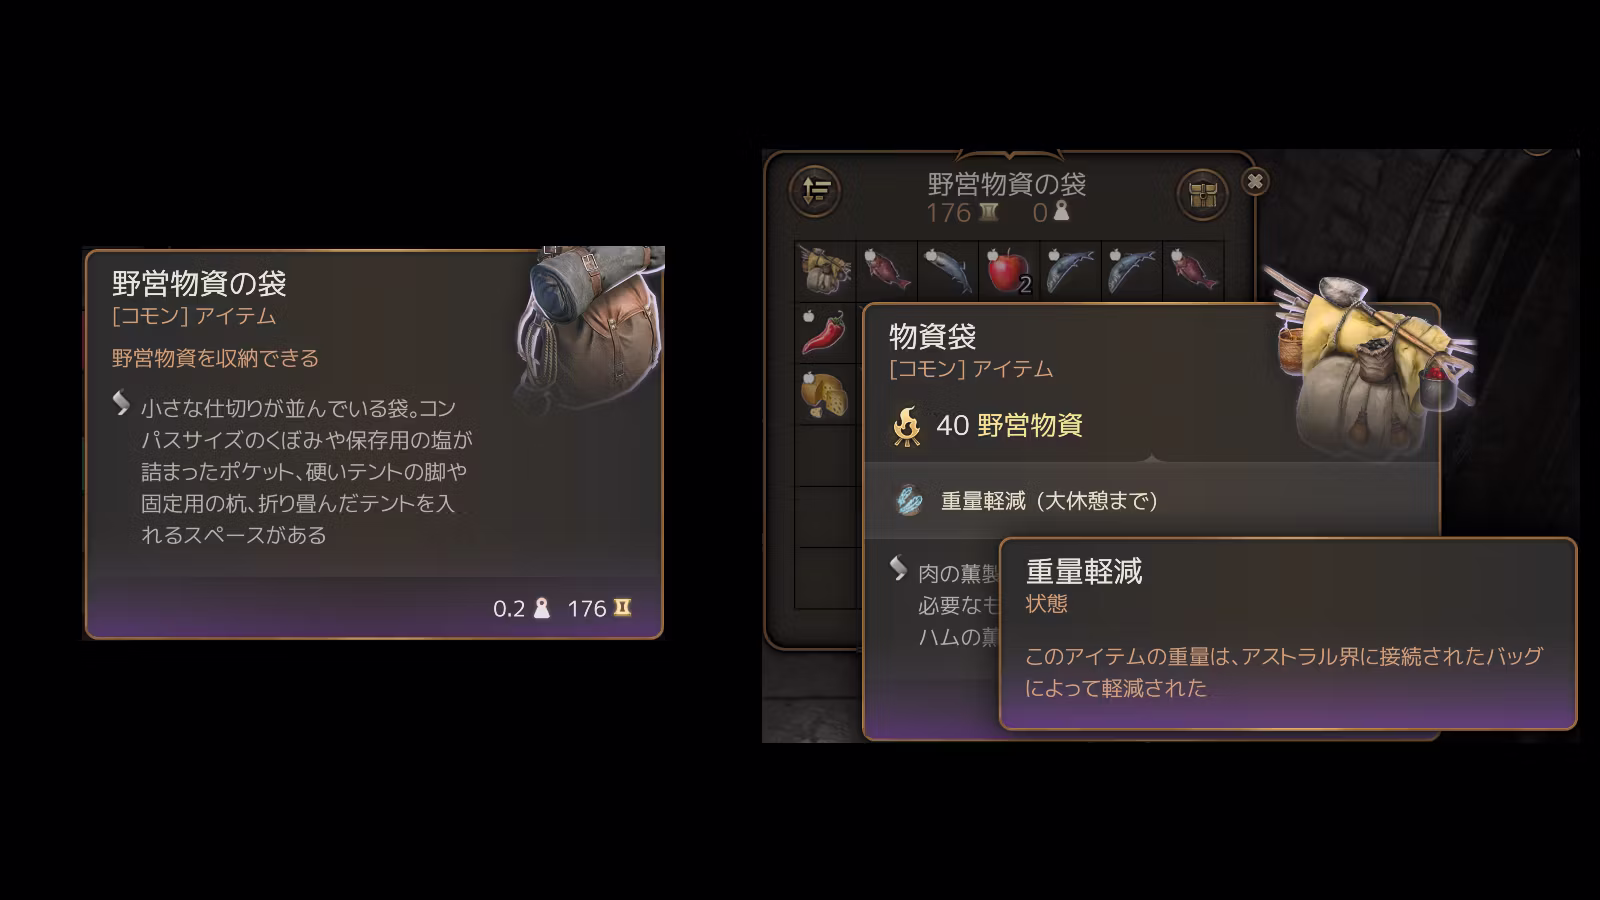Click the 重量軽減（大休憩まで）status text
The width and height of the screenshot is (1600, 900).
(1049, 501)
